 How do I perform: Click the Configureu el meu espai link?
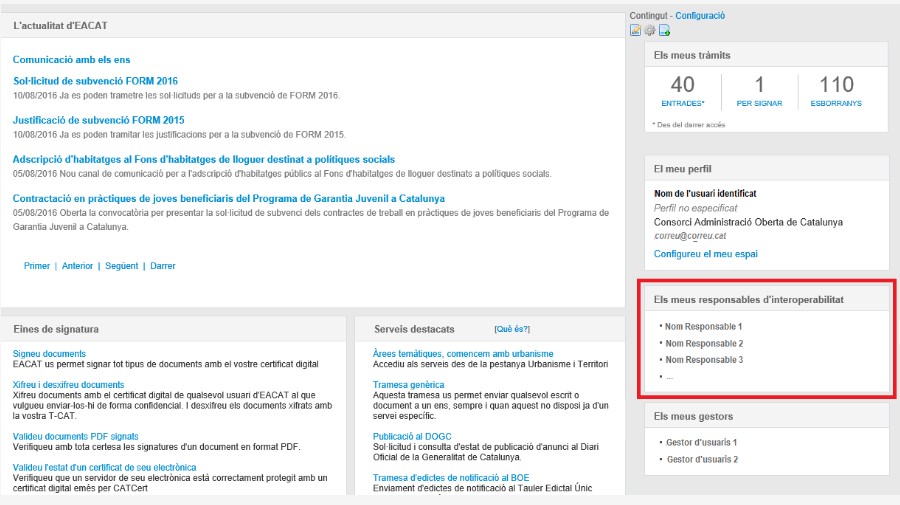[705, 254]
